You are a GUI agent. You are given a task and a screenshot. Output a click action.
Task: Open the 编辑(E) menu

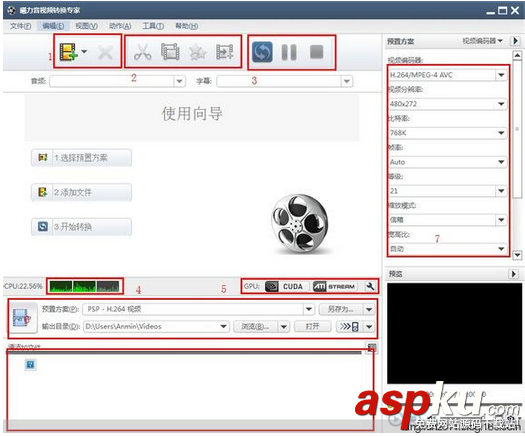pyautogui.click(x=54, y=26)
